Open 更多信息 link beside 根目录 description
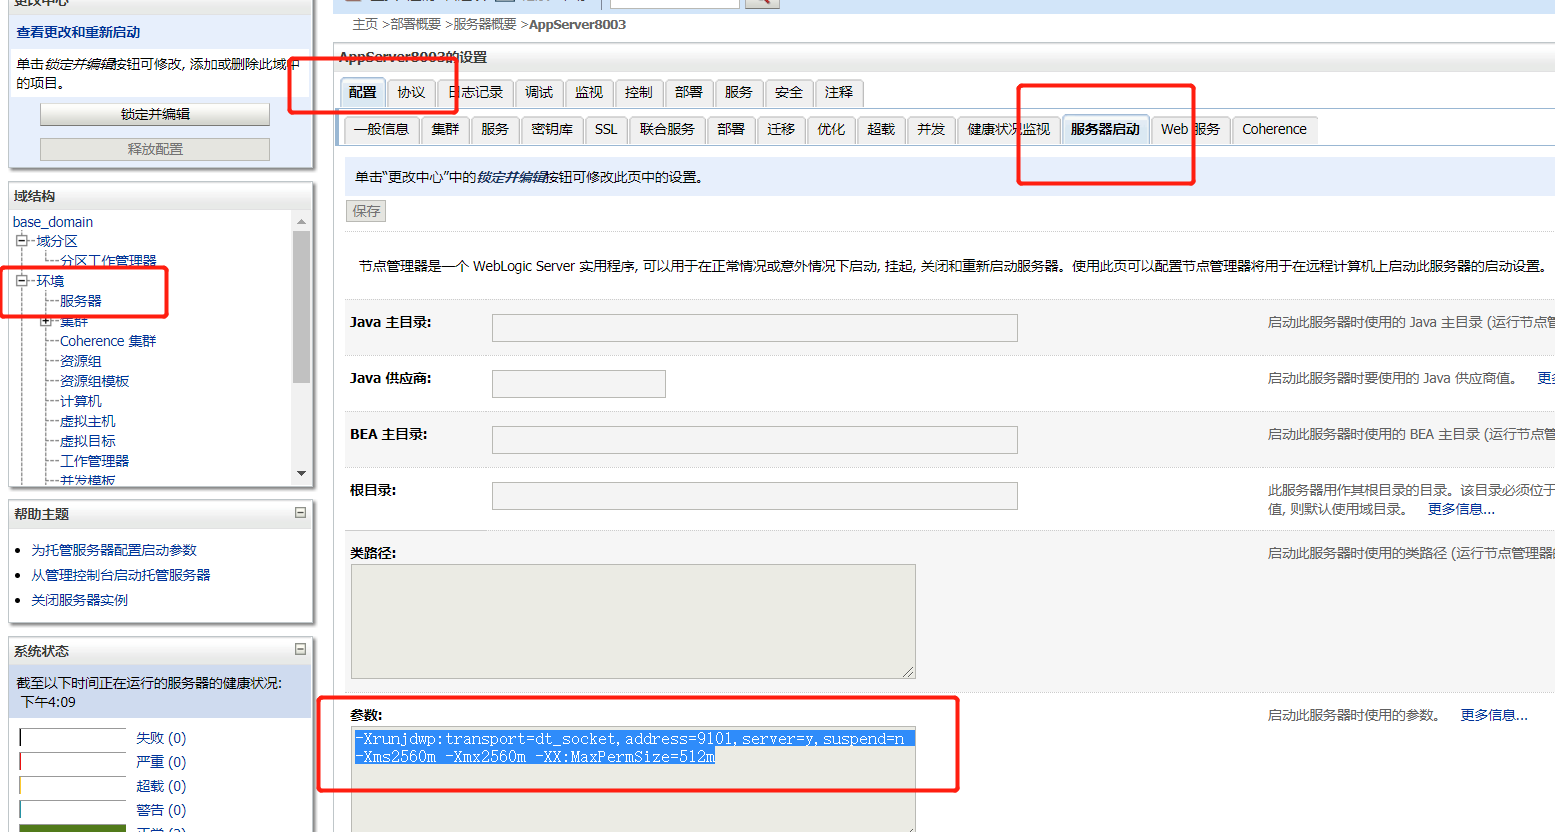 [x=1461, y=509]
